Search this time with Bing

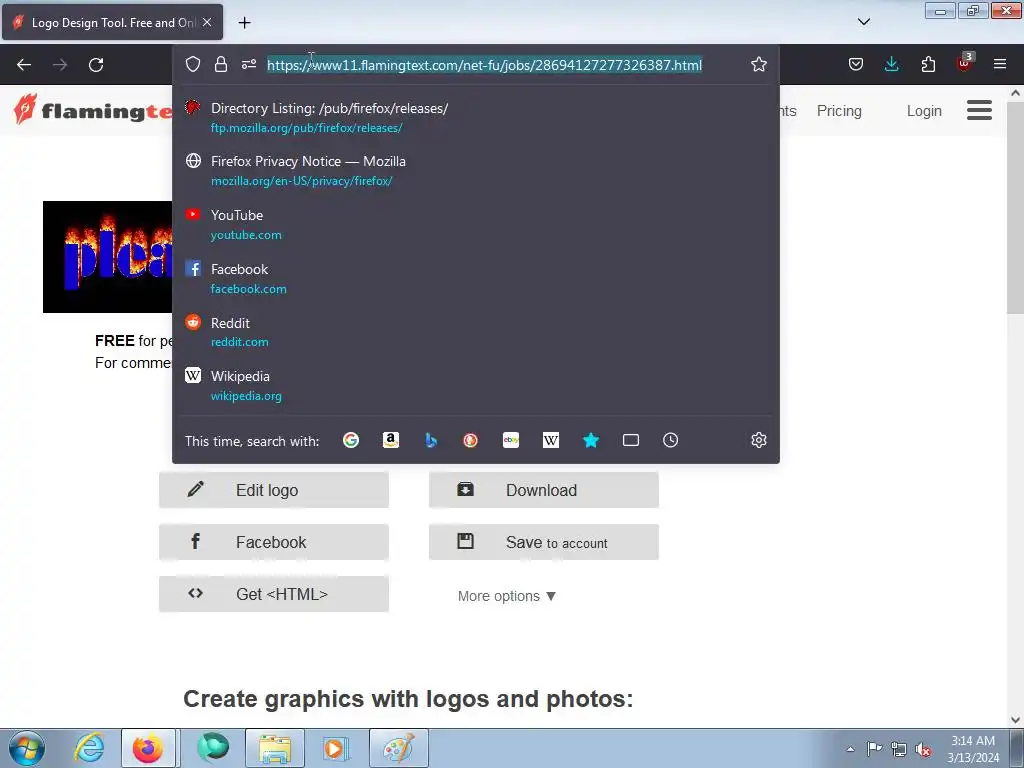click(430, 440)
